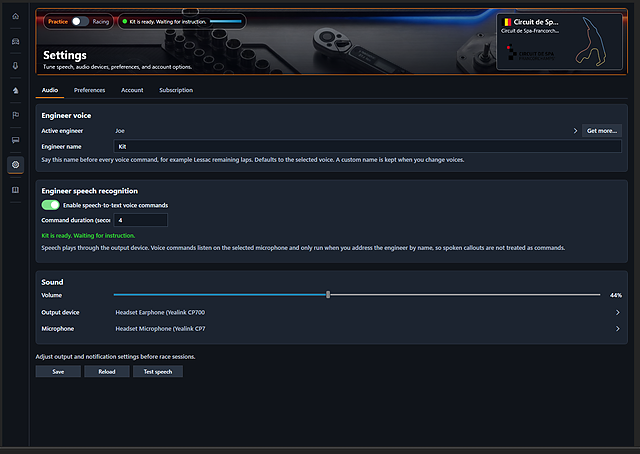Click the microphone icon in the sidebar
This screenshot has height=454, width=640.
pos(16,66)
